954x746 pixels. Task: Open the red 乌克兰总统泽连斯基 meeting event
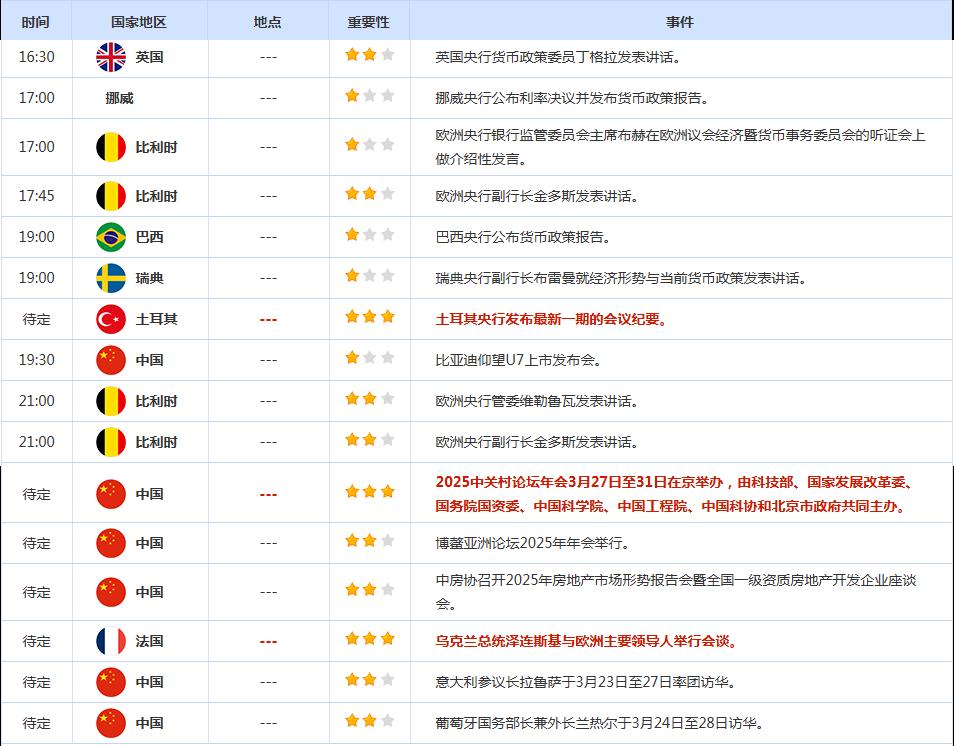[x=586, y=641]
